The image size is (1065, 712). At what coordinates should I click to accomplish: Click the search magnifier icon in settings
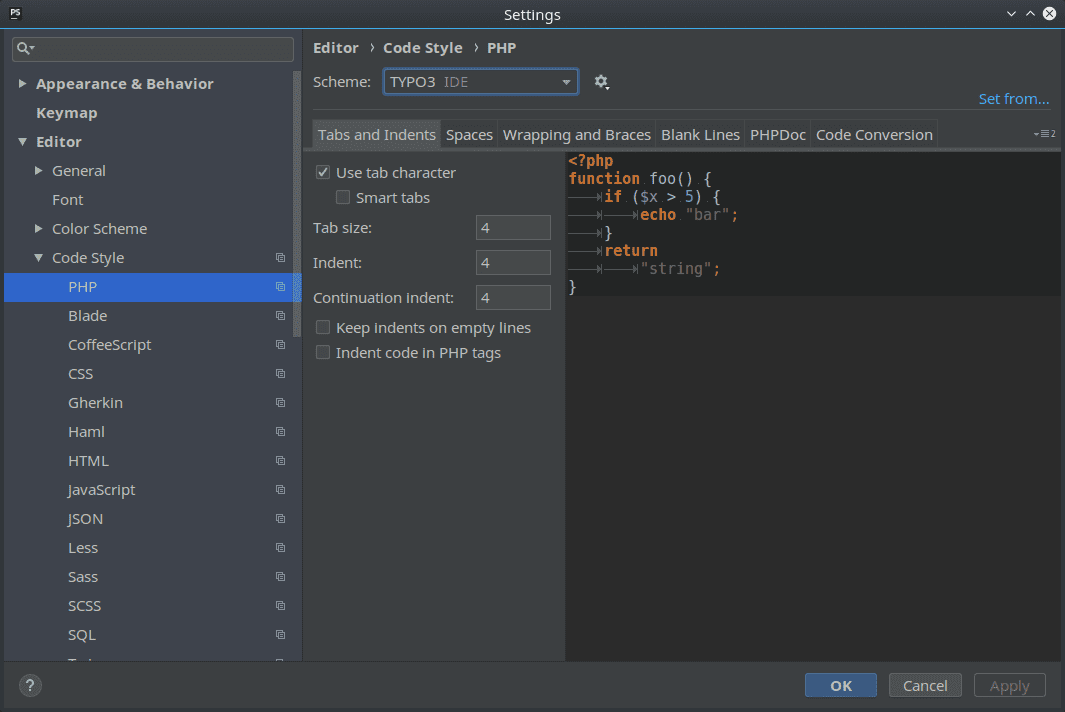[x=24, y=48]
